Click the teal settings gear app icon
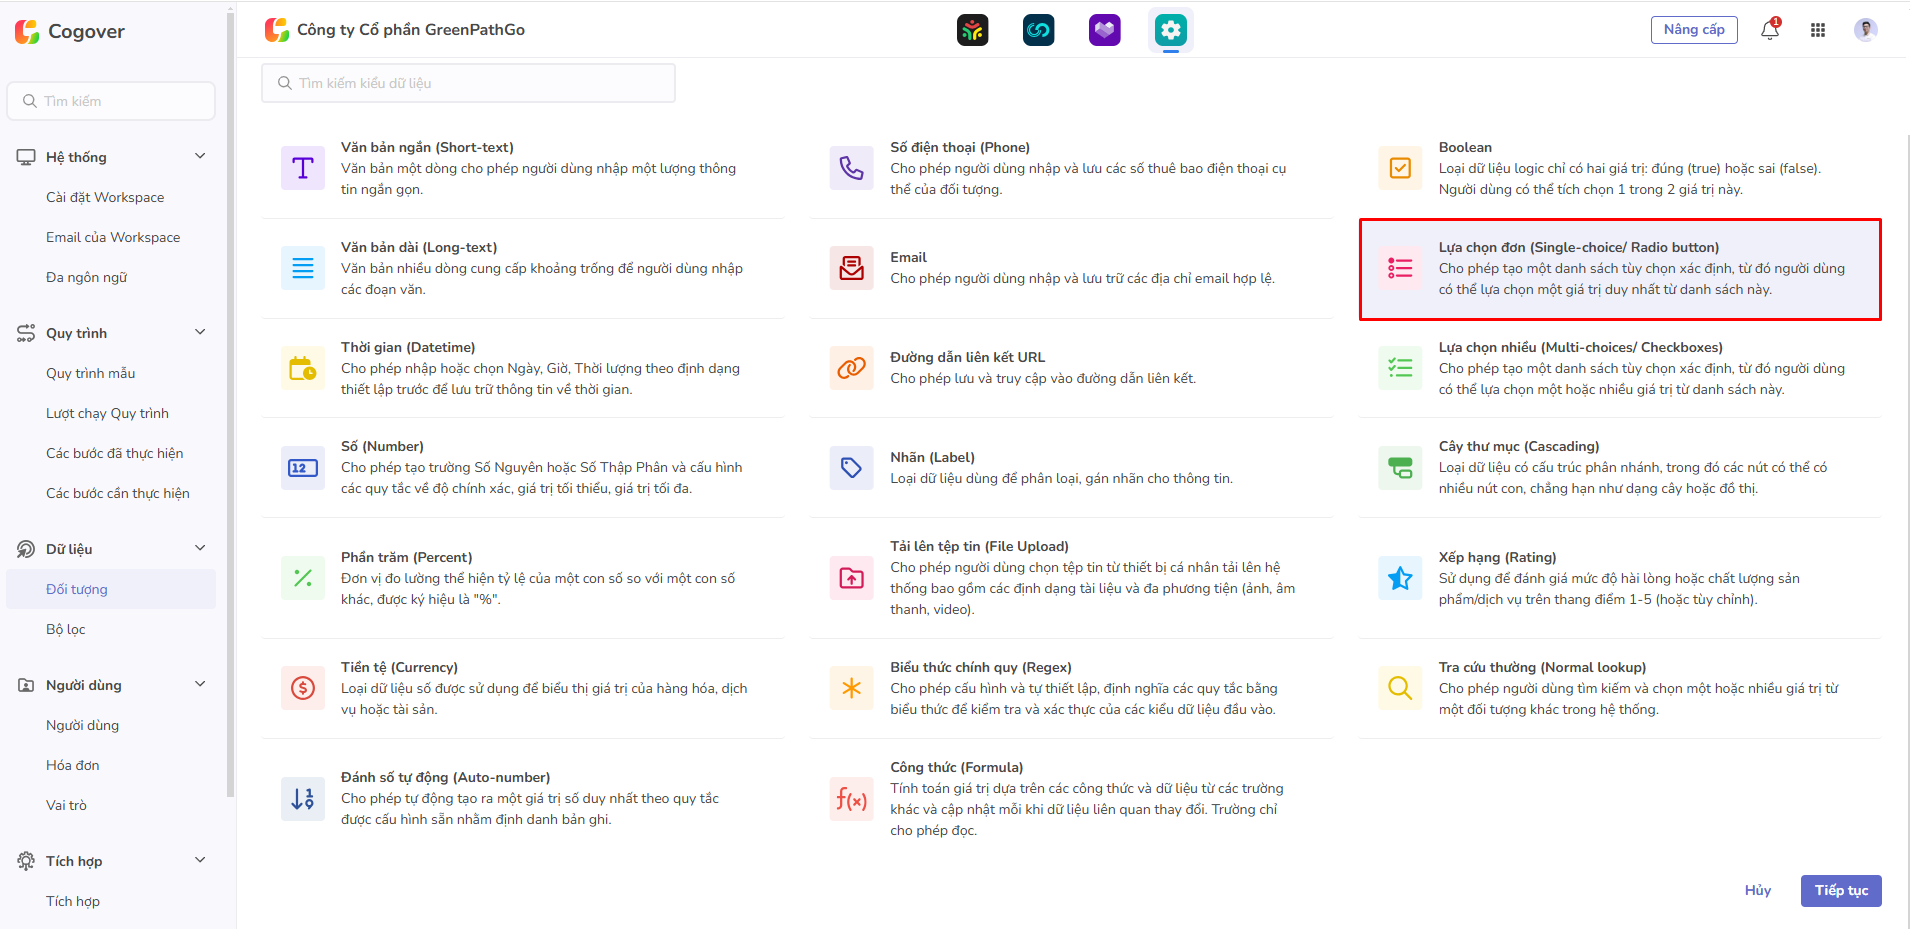Viewport: 1910px width, 929px height. (x=1170, y=30)
